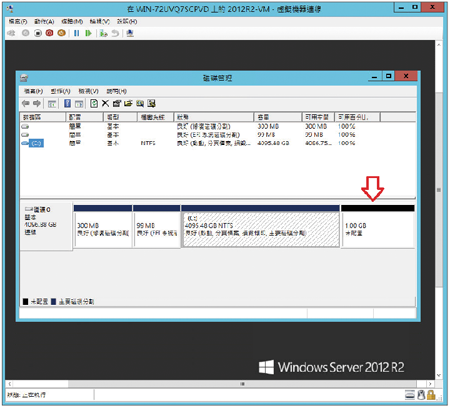This screenshot has height=408, width=450.
Task: Open Disk Management File (F) menu
Action: tap(33, 91)
